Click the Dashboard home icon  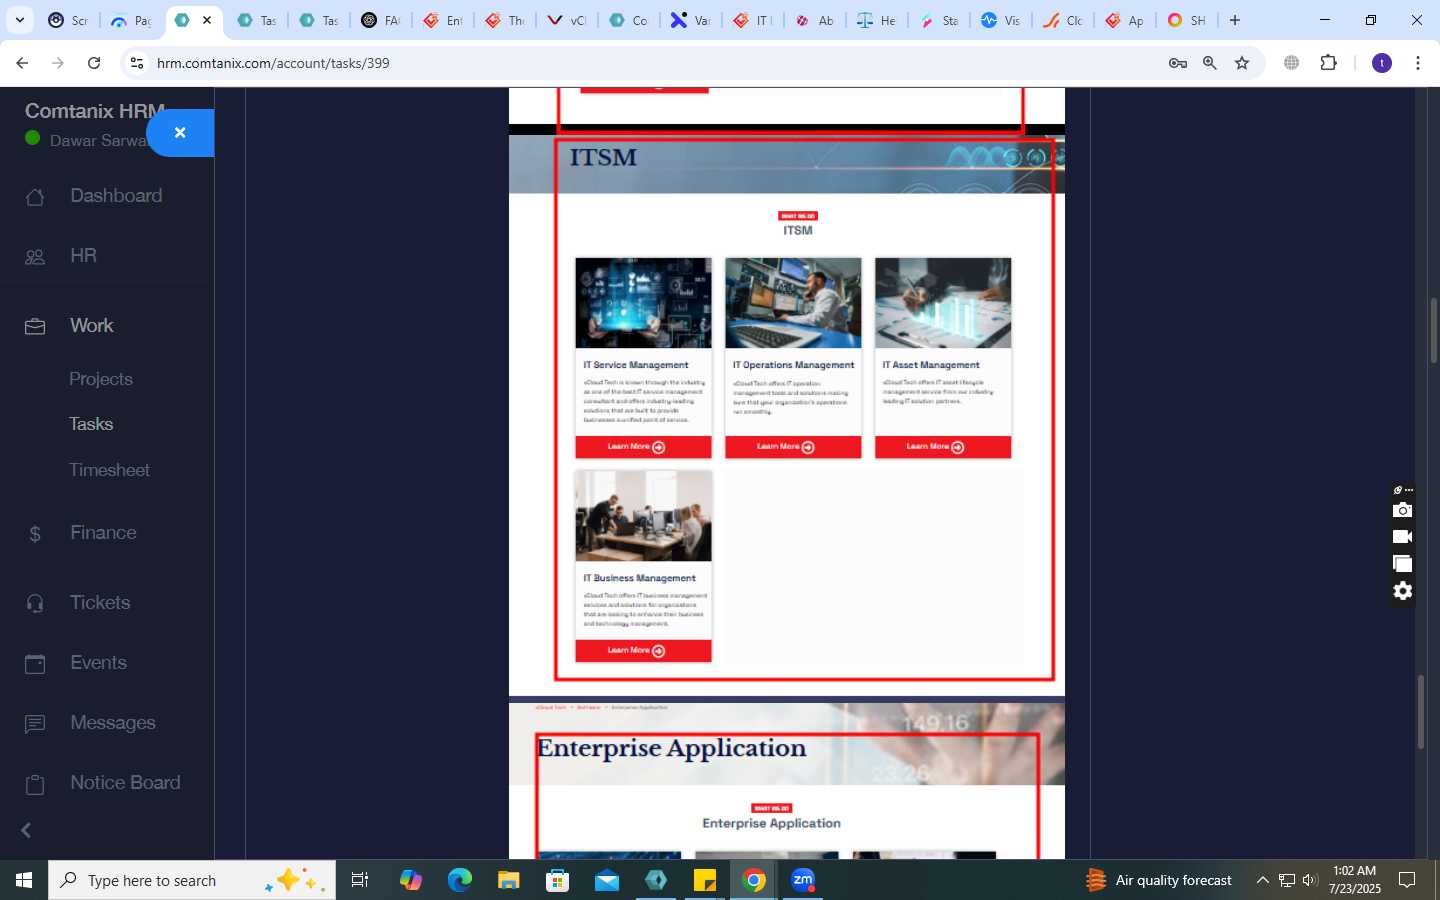tap(35, 197)
